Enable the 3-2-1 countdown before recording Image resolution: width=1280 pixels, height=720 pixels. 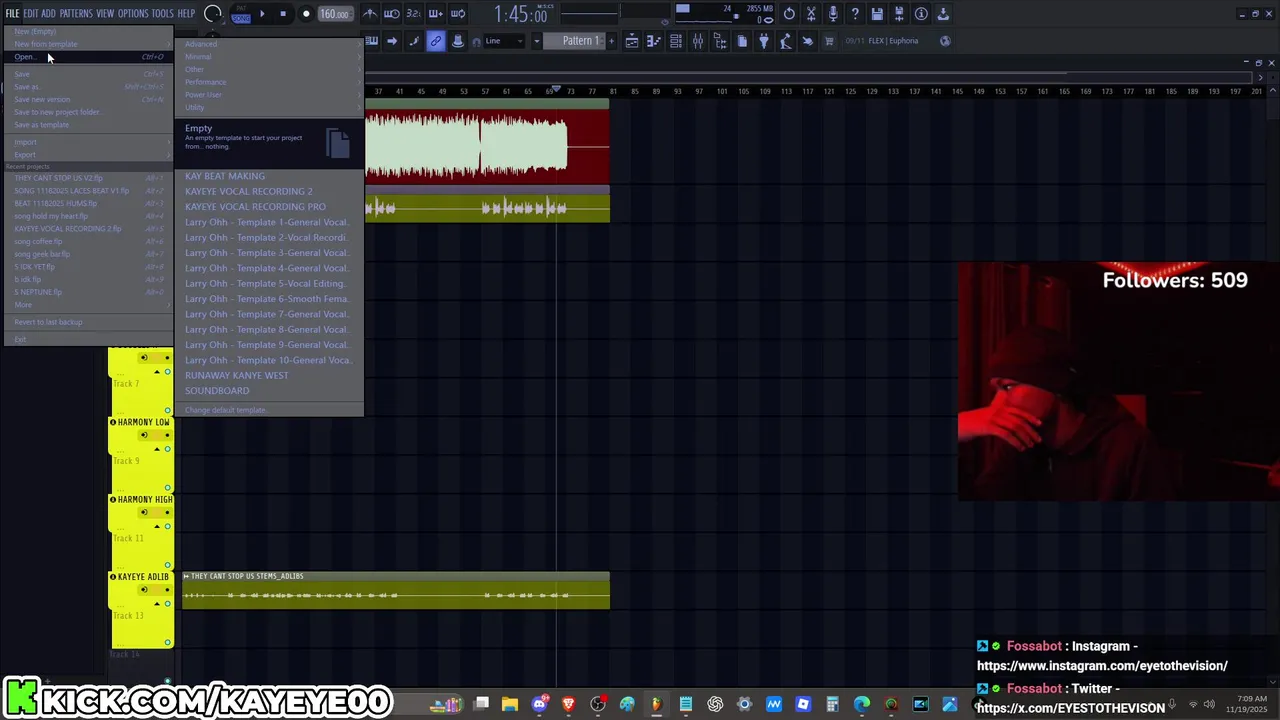413,14
